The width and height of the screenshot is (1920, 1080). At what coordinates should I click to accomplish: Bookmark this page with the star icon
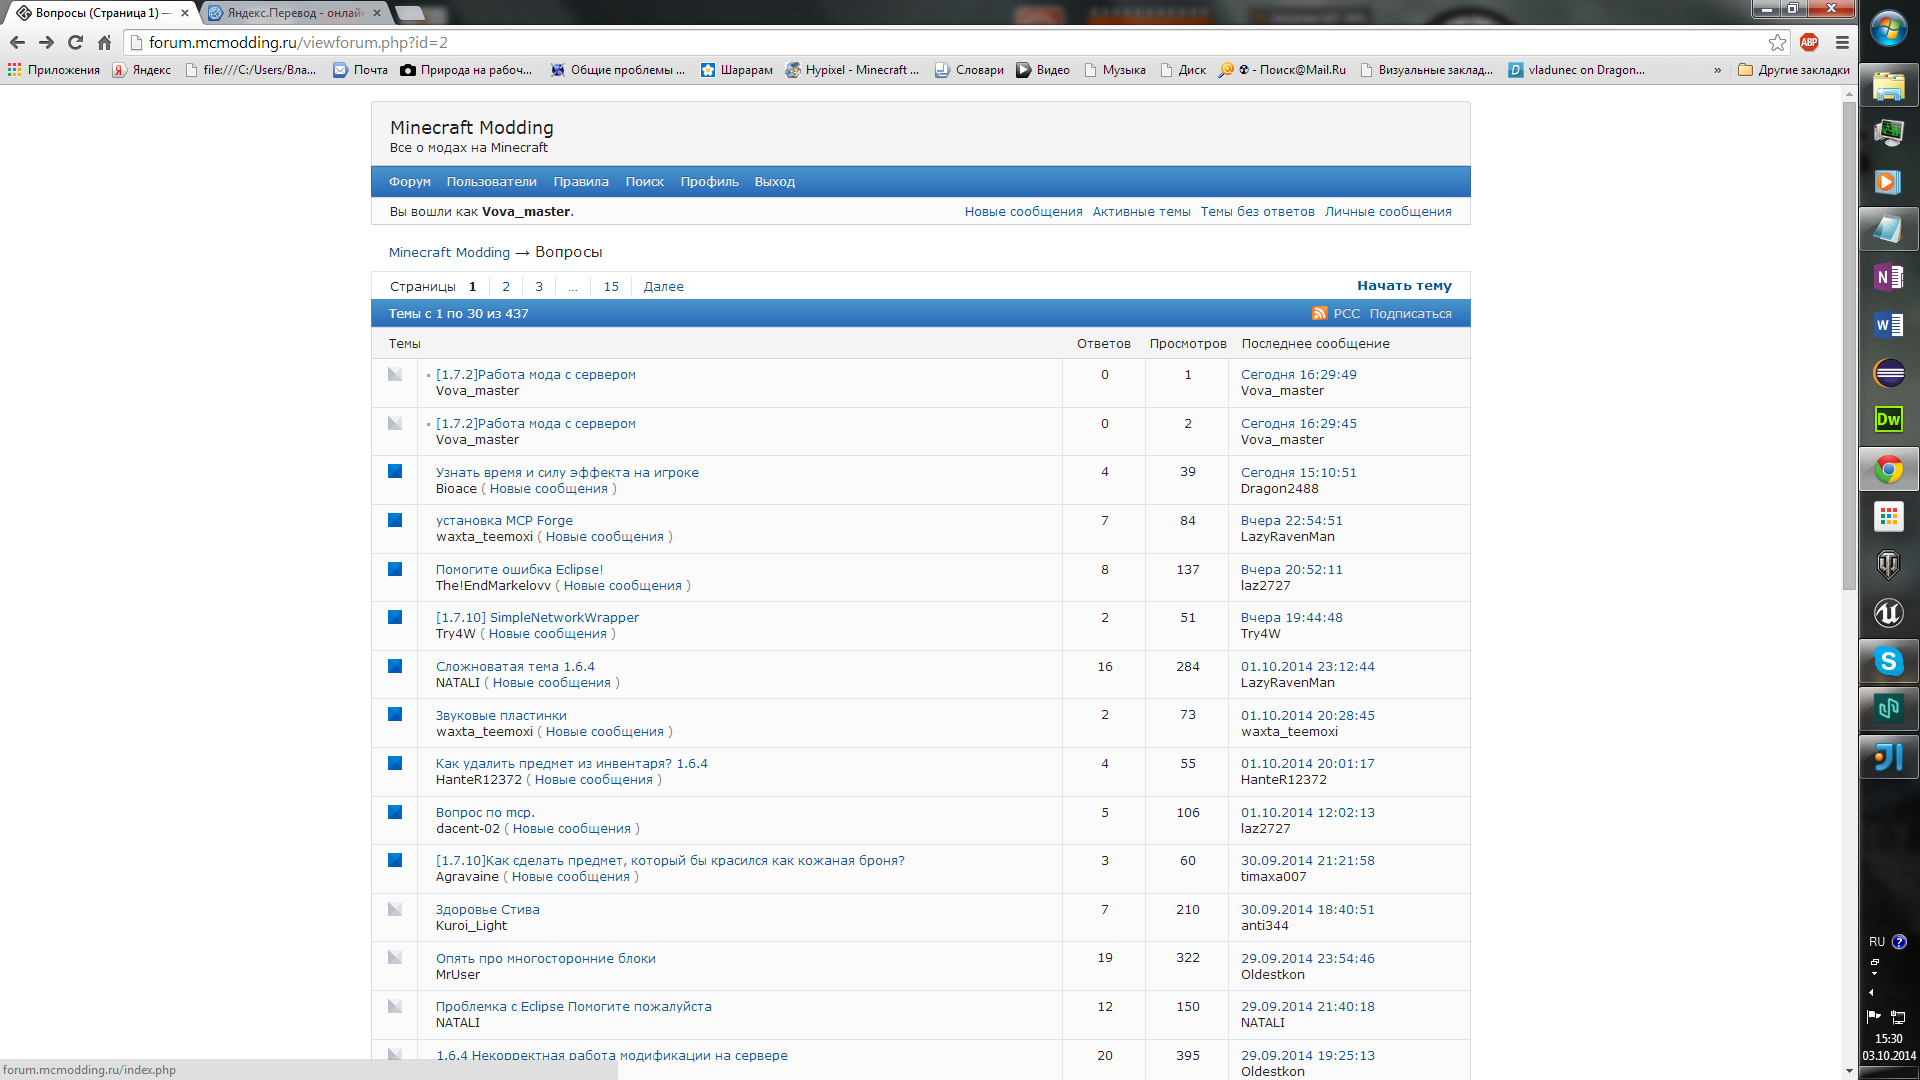tap(1777, 42)
